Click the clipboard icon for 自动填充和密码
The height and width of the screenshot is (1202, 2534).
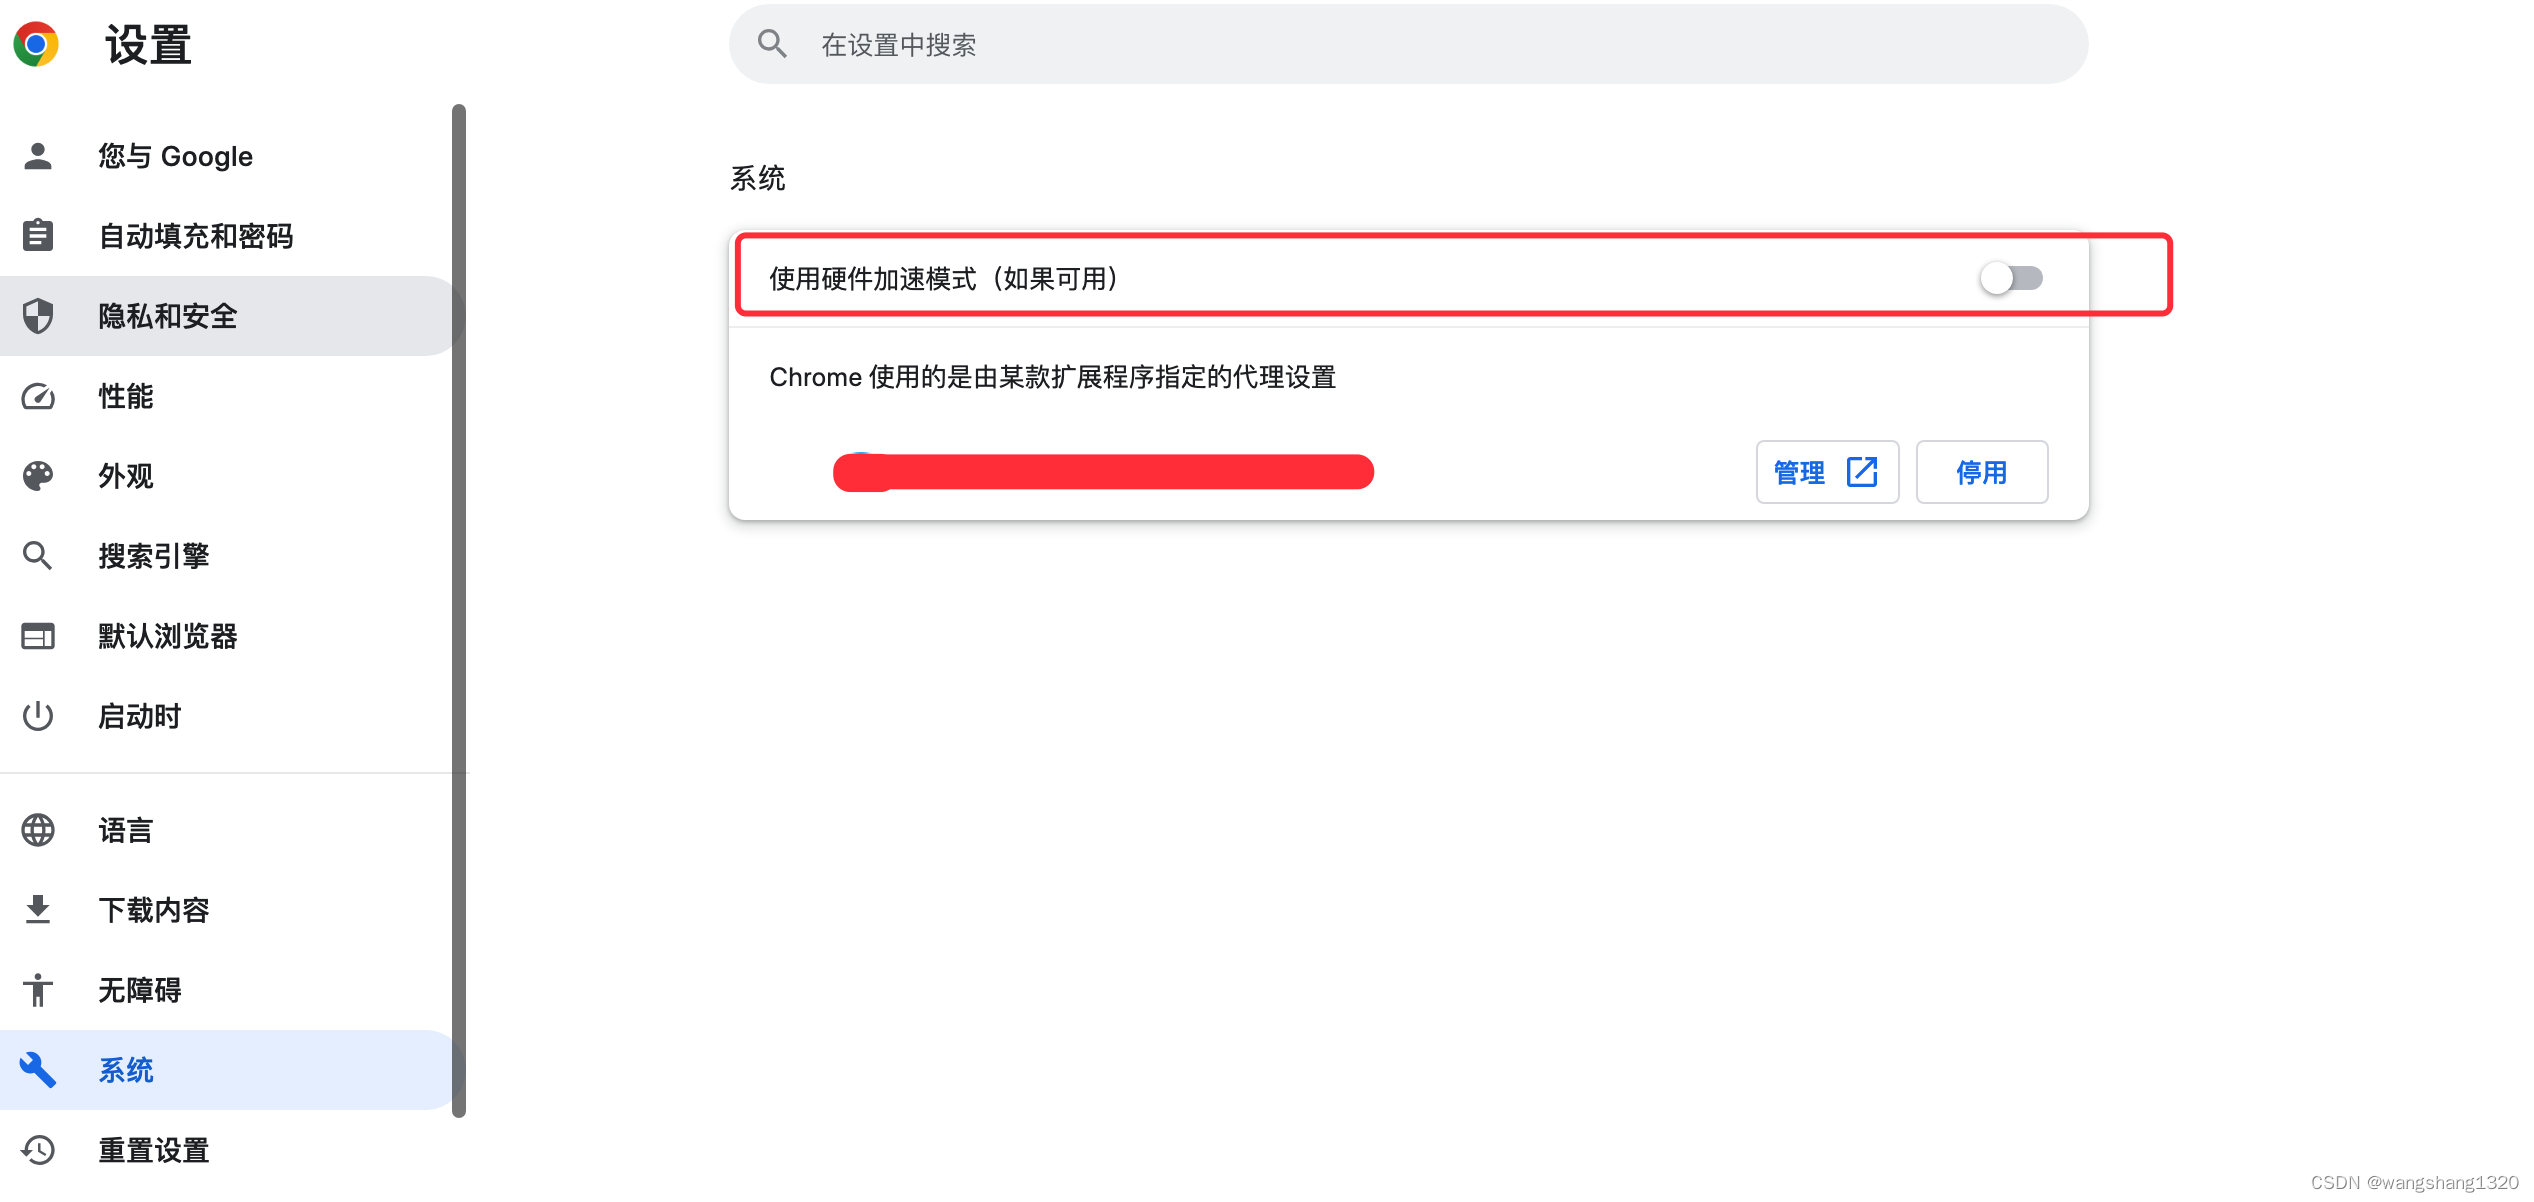click(x=38, y=236)
